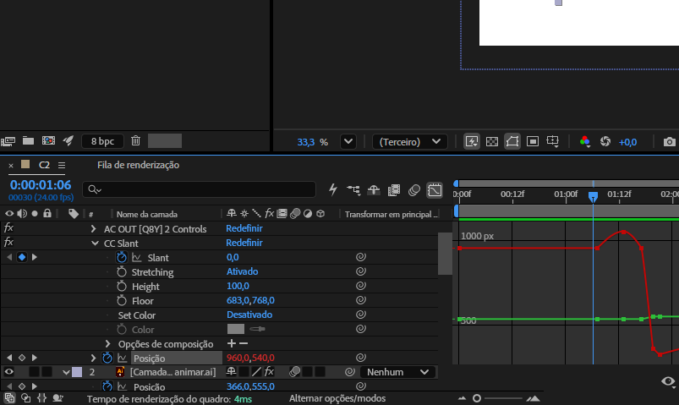Add composition option with plus button
The width and height of the screenshot is (679, 405).
pos(231,343)
